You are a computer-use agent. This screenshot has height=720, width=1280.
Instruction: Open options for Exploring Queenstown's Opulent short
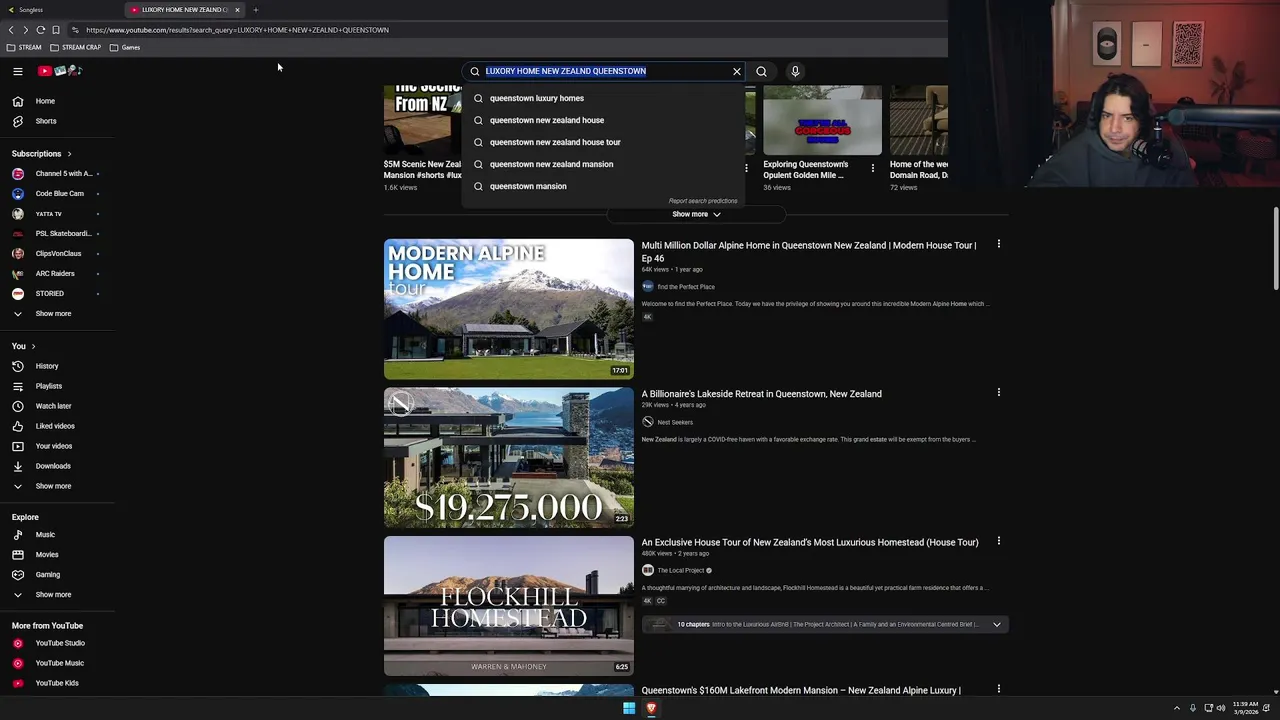coord(872,168)
